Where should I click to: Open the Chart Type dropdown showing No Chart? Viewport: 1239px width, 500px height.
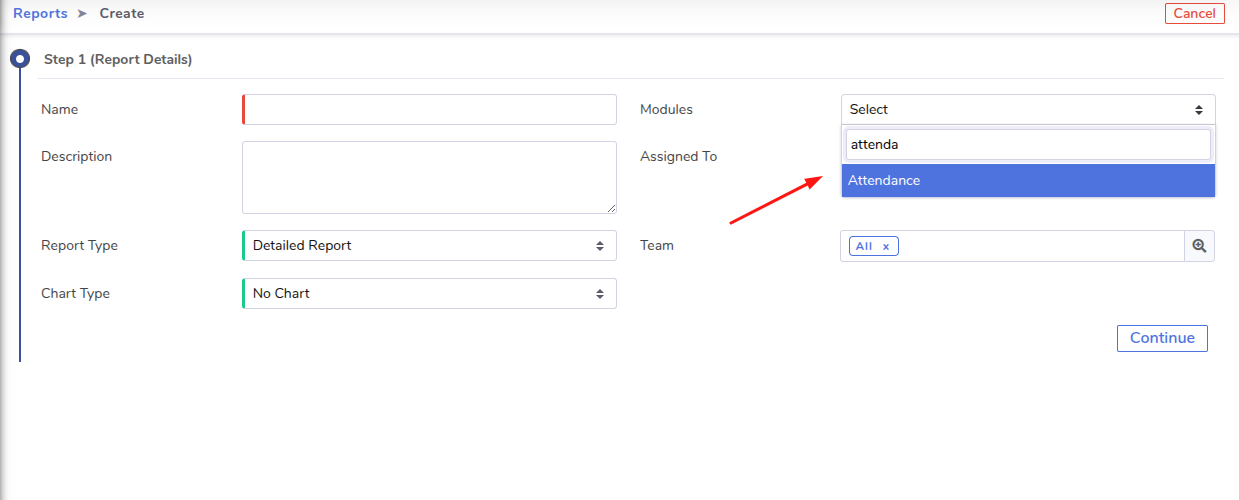tap(429, 293)
